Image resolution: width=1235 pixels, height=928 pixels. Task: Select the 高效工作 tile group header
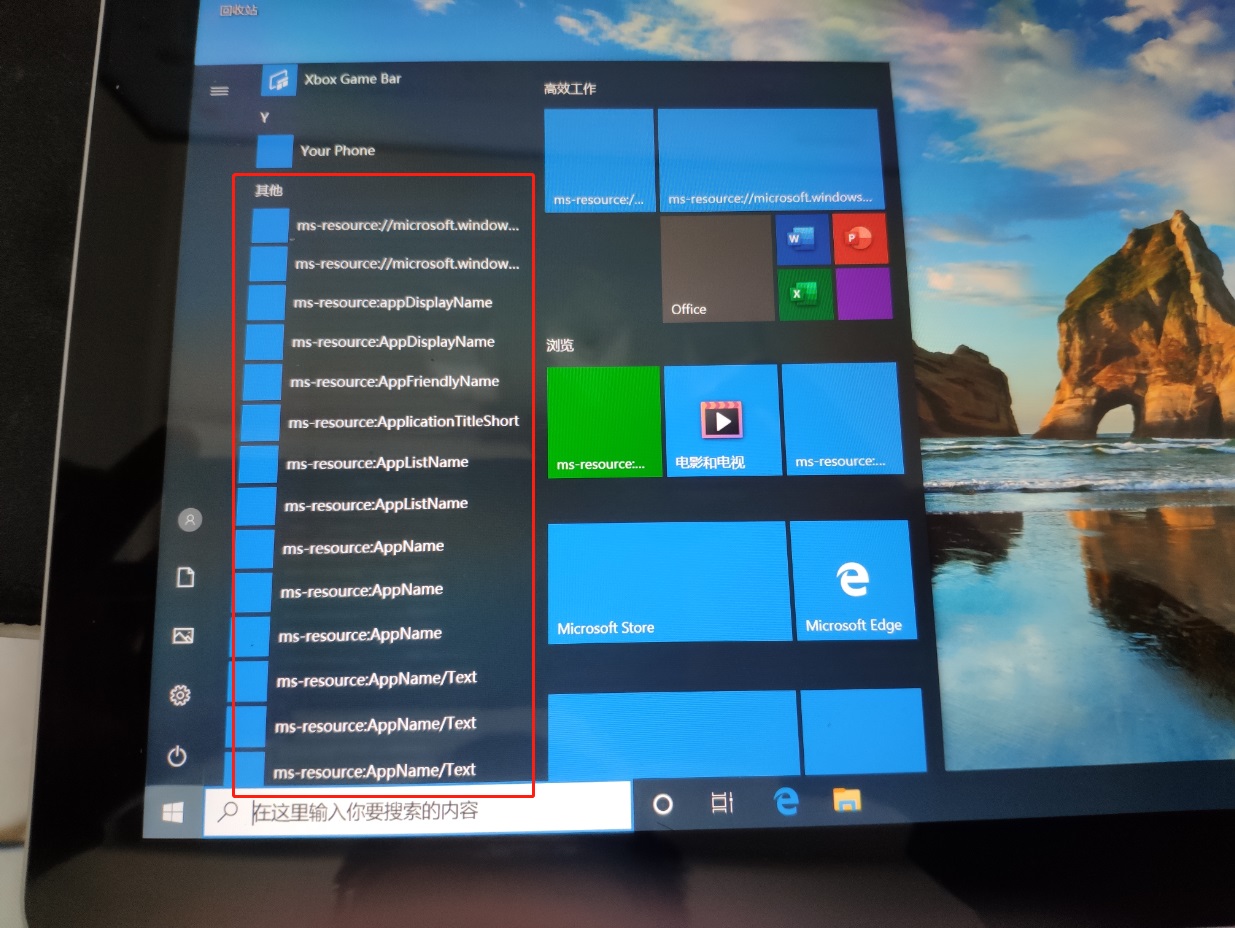pyautogui.click(x=570, y=89)
